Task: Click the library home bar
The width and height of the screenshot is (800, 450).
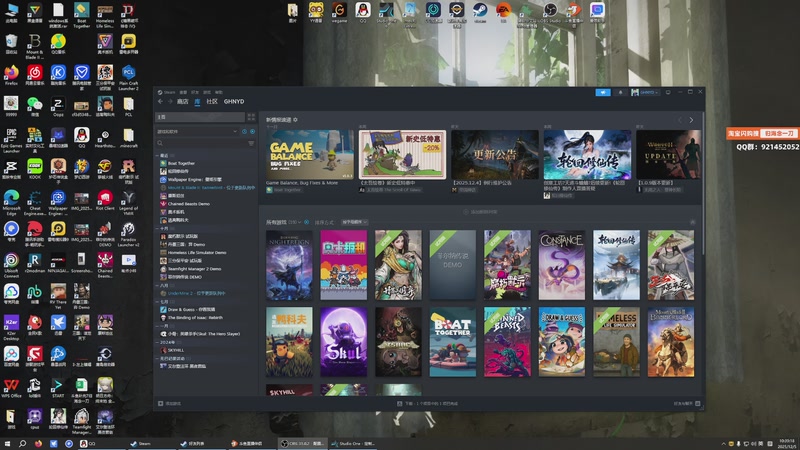Action: point(200,117)
